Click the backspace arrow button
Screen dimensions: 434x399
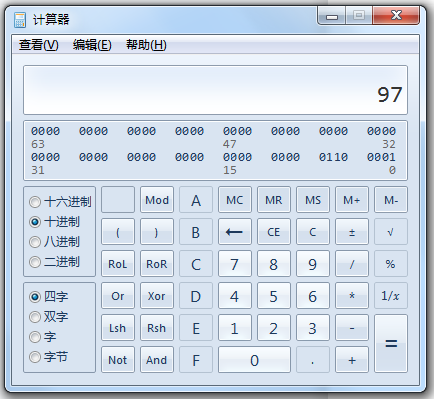click(235, 232)
